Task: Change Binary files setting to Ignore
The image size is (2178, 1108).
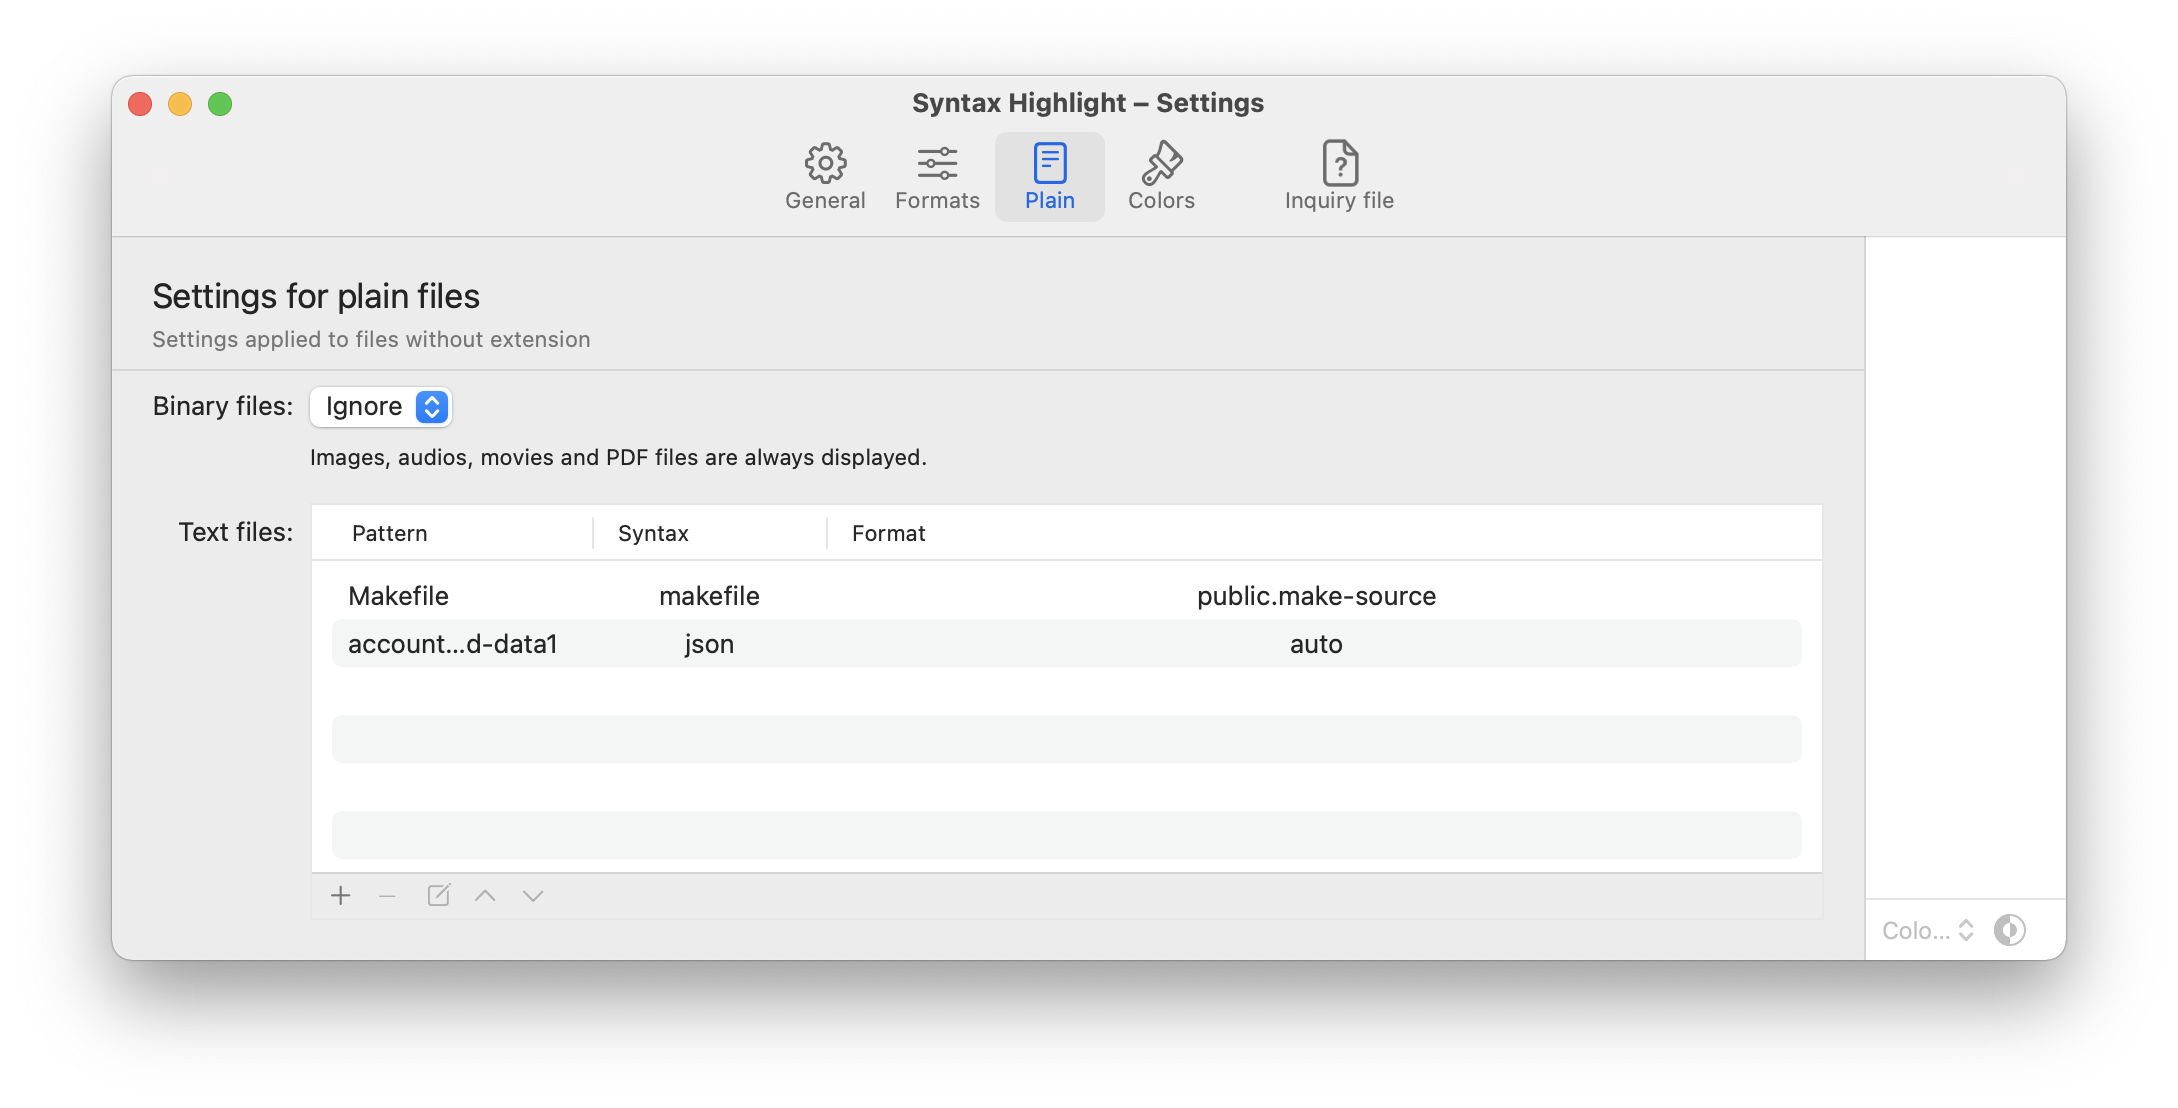Action: point(379,406)
